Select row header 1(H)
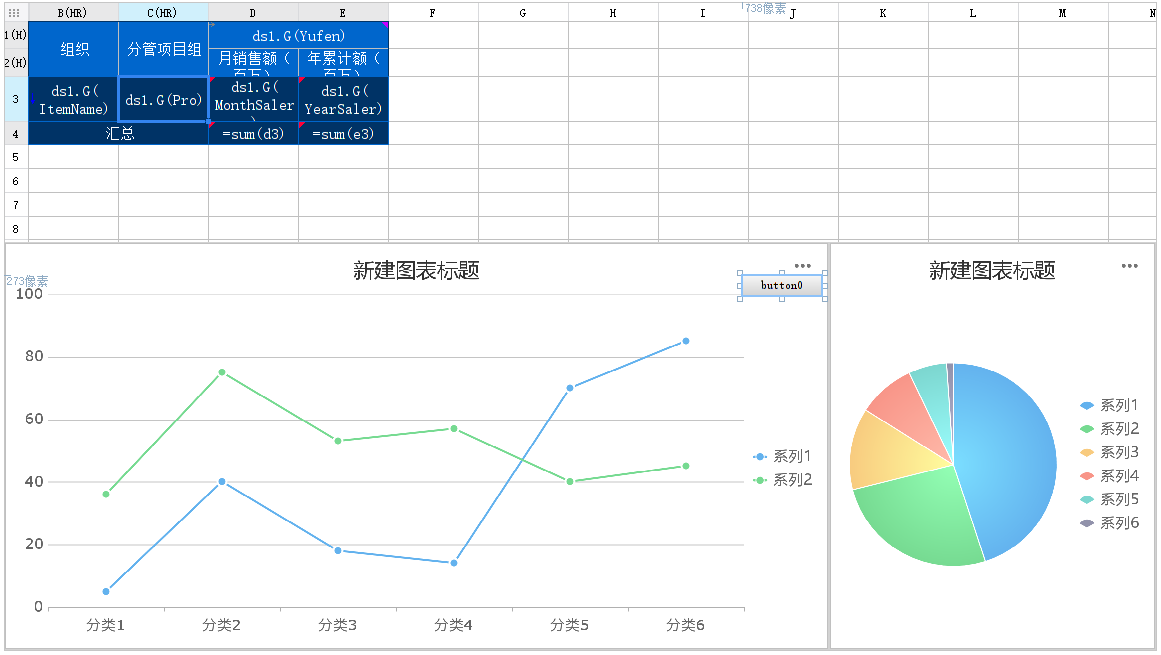This screenshot has width=1161, height=655. coord(16,35)
